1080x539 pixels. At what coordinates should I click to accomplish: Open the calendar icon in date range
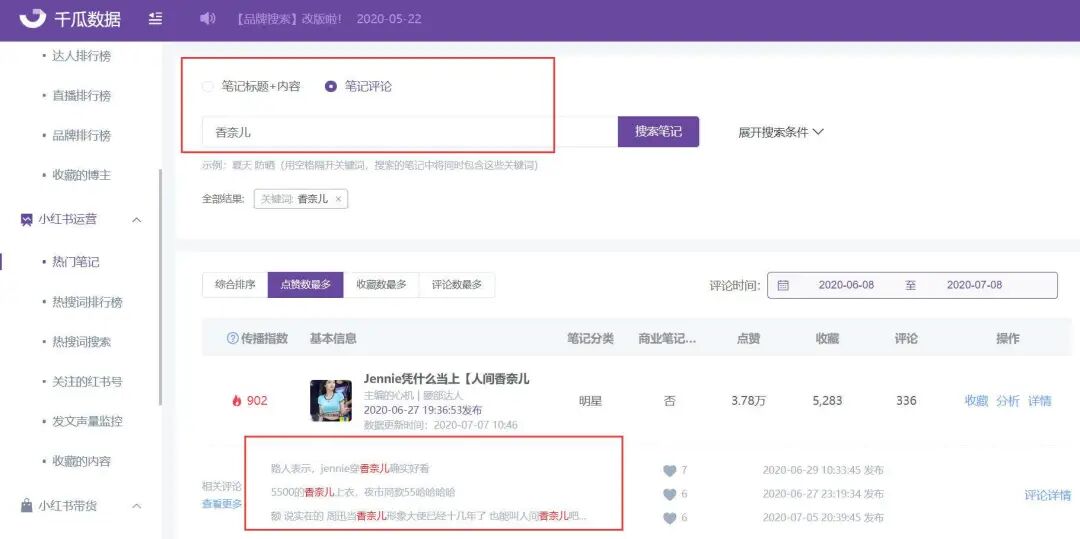pos(783,285)
